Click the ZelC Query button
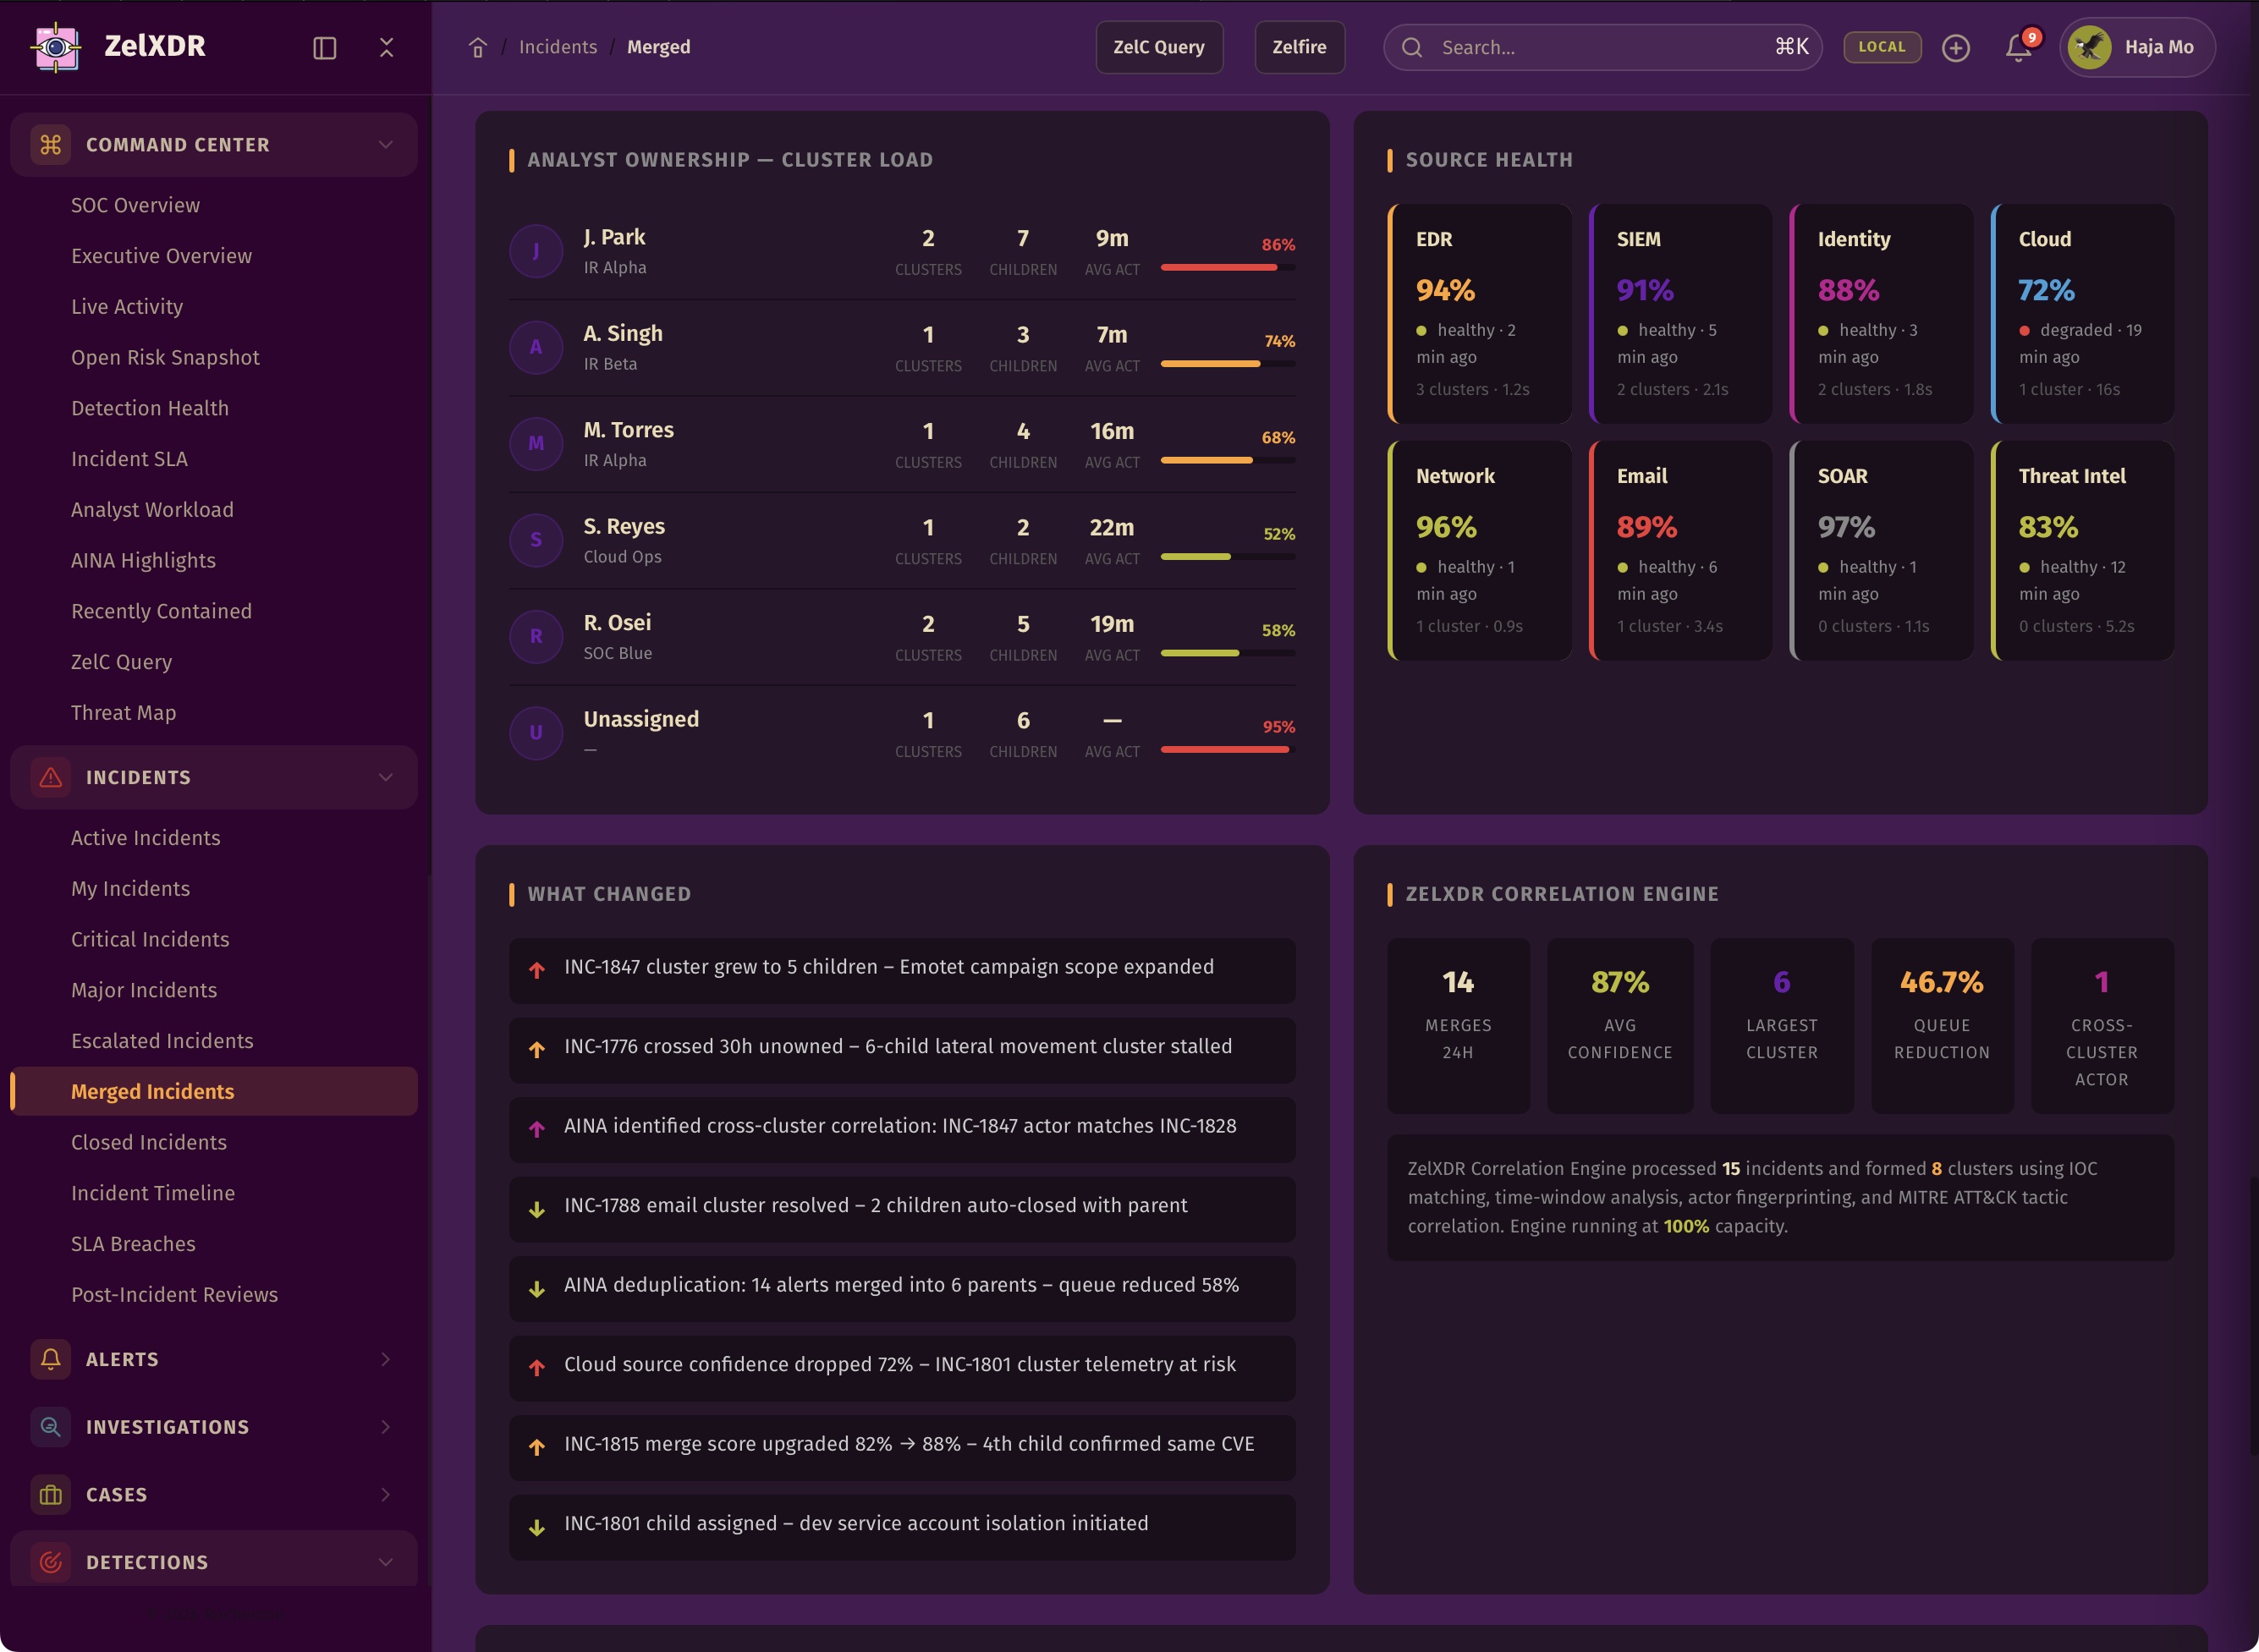 pyautogui.click(x=1158, y=47)
